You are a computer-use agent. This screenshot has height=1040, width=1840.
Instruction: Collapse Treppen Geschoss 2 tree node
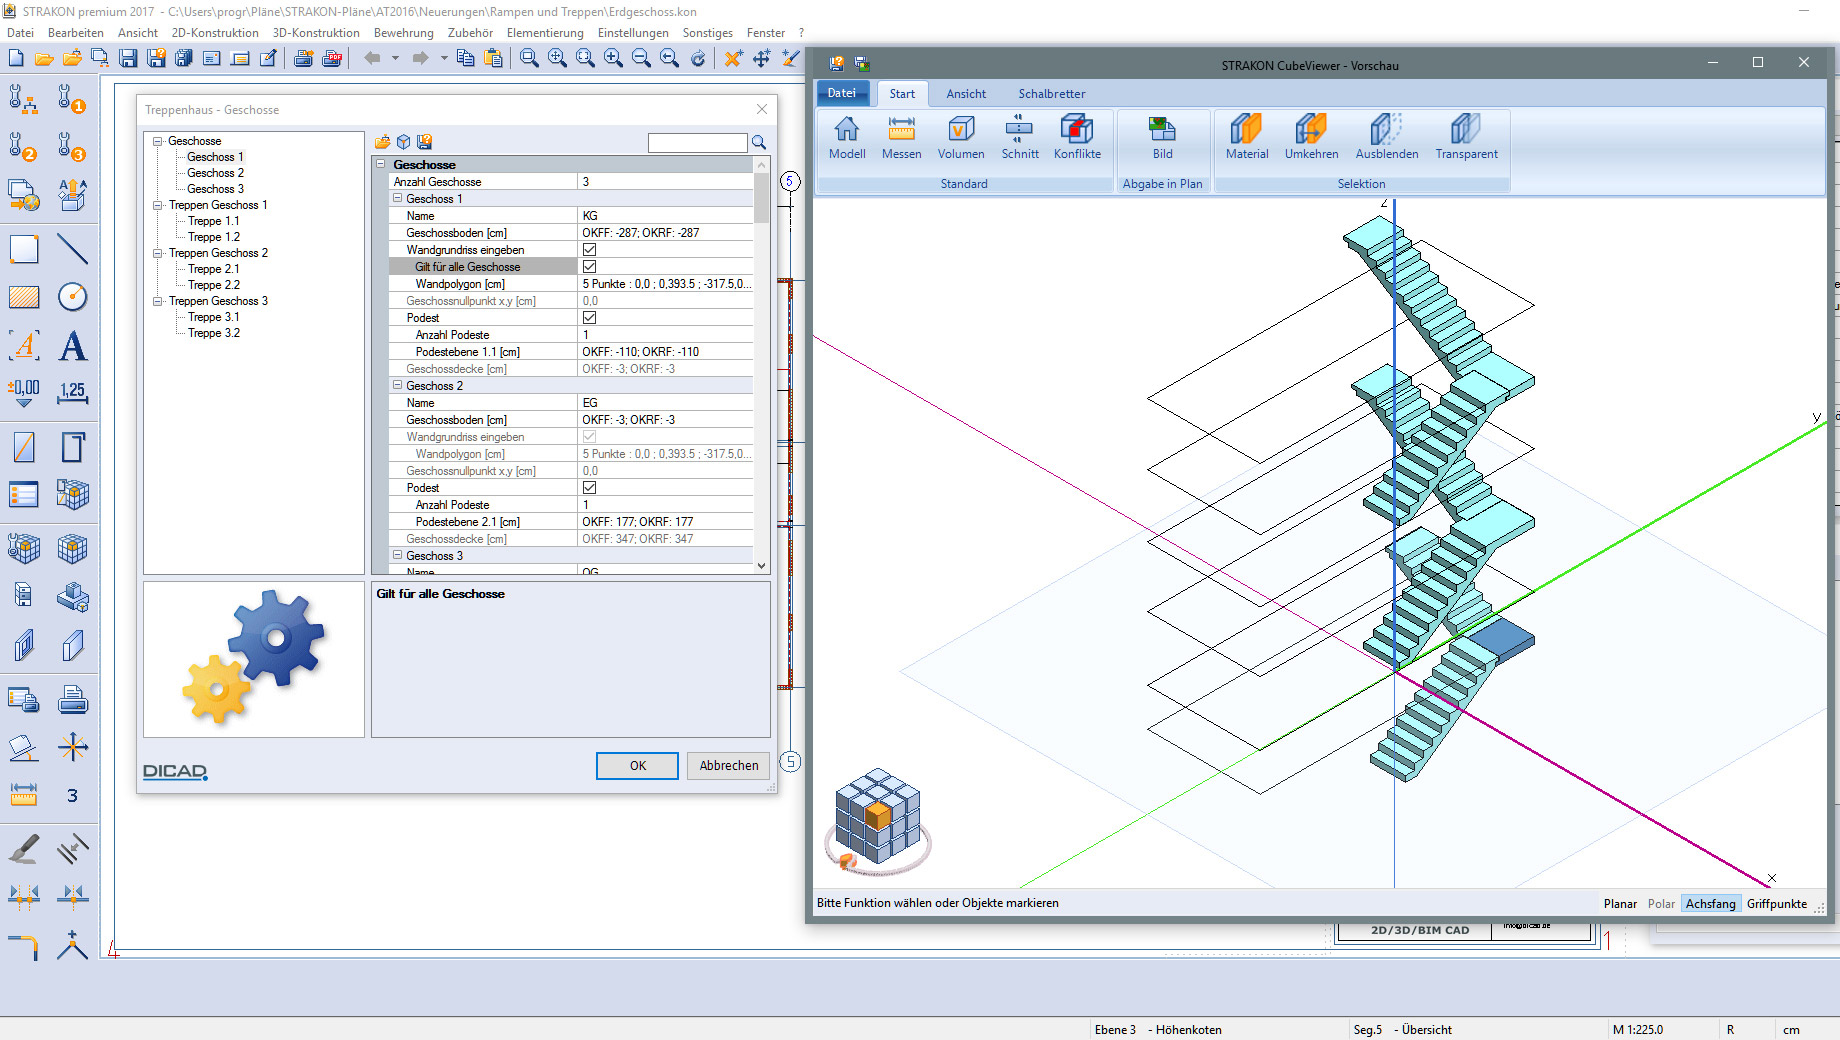[x=157, y=253]
